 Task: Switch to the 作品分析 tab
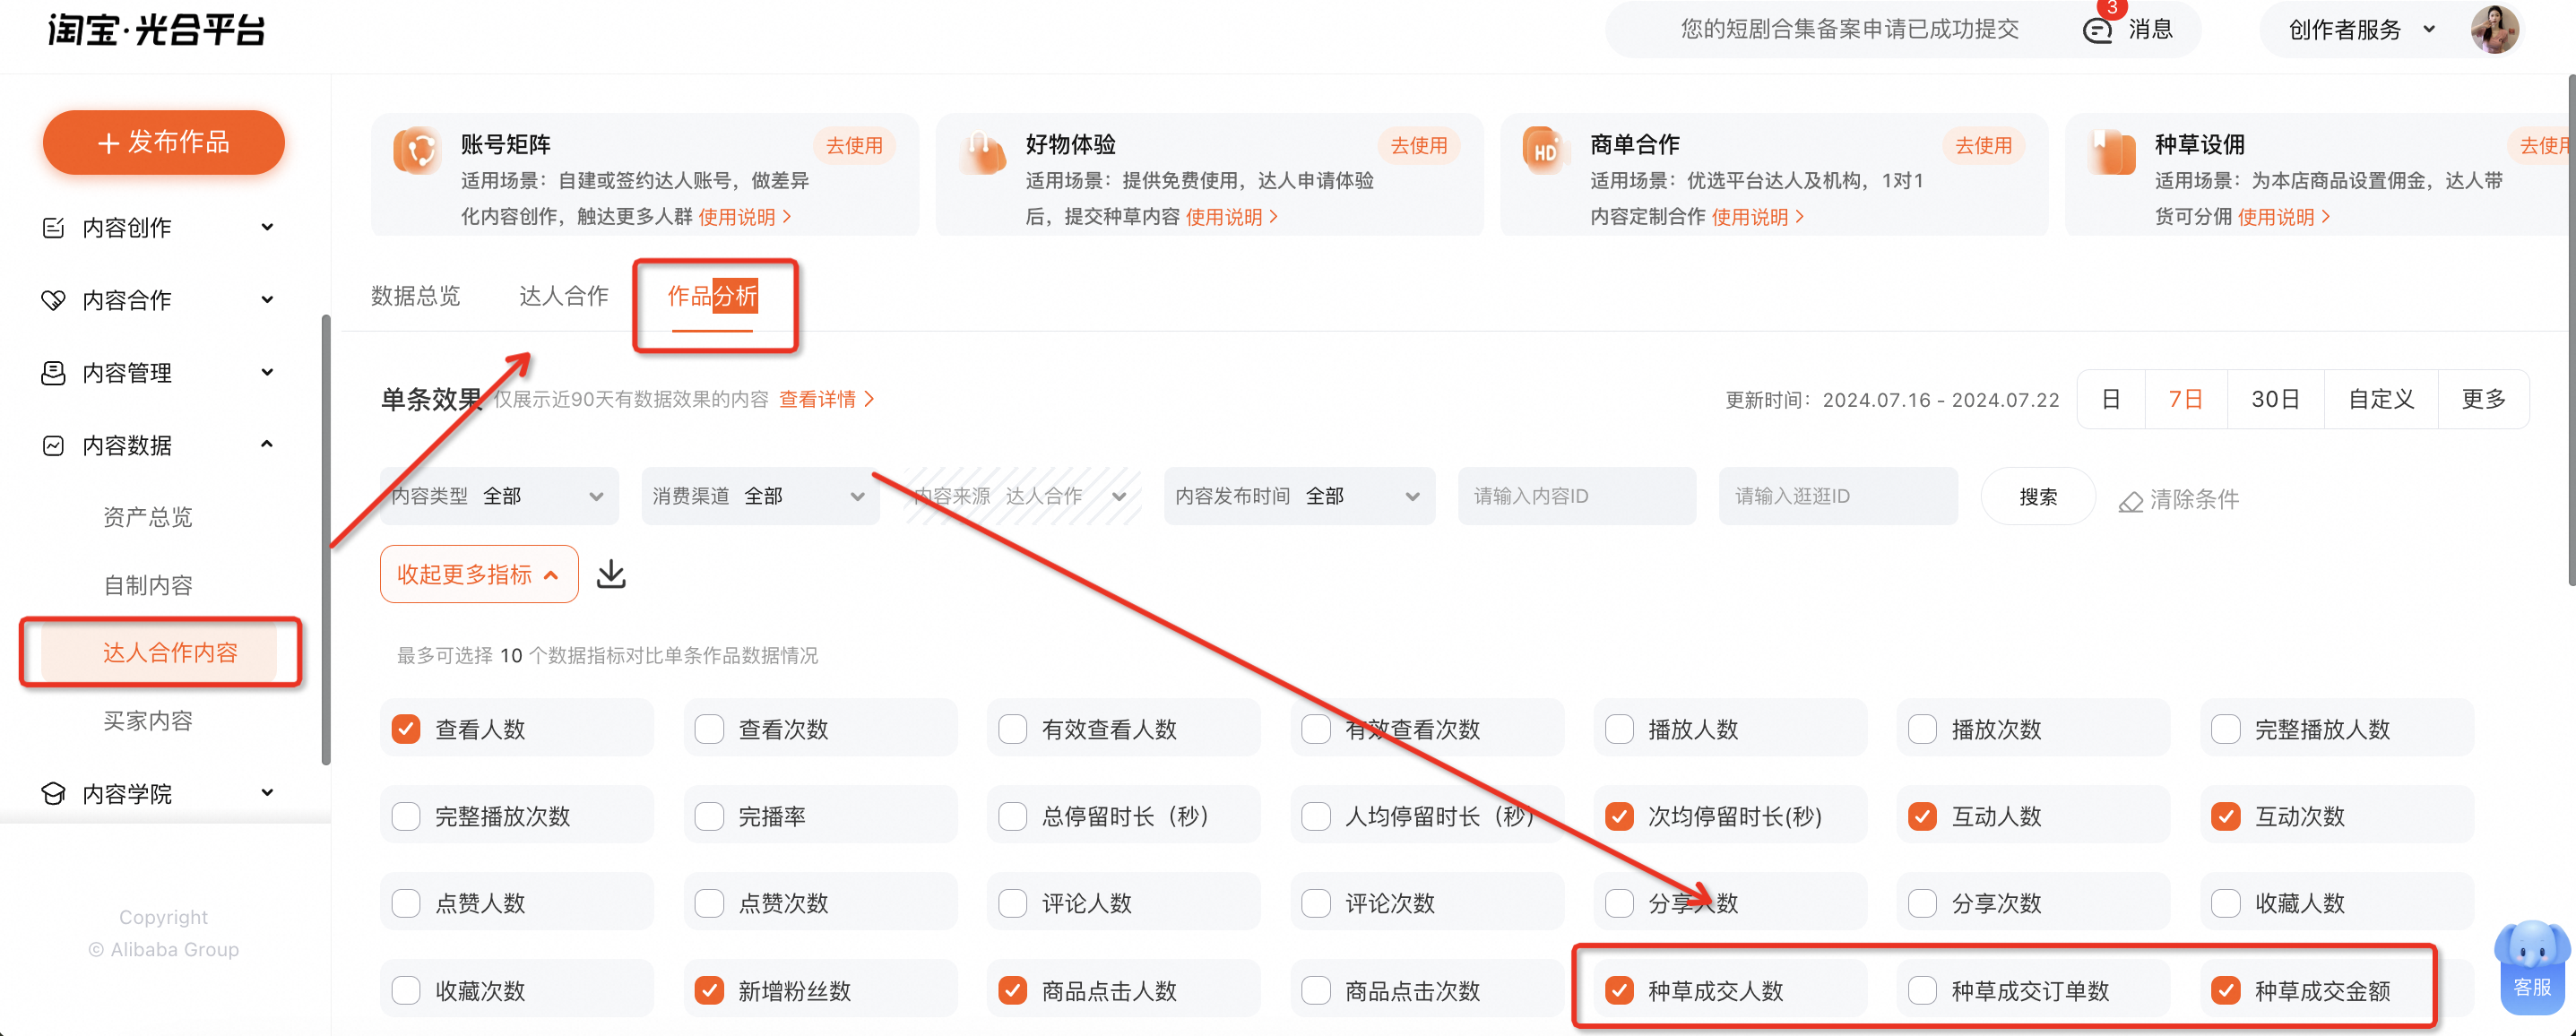click(712, 296)
